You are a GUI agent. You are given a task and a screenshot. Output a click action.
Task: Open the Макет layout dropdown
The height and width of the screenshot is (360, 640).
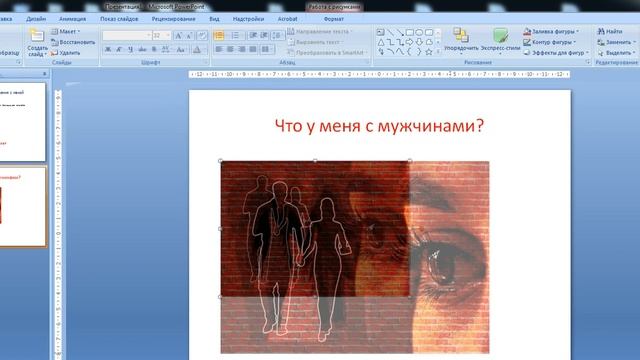pyautogui.click(x=65, y=31)
